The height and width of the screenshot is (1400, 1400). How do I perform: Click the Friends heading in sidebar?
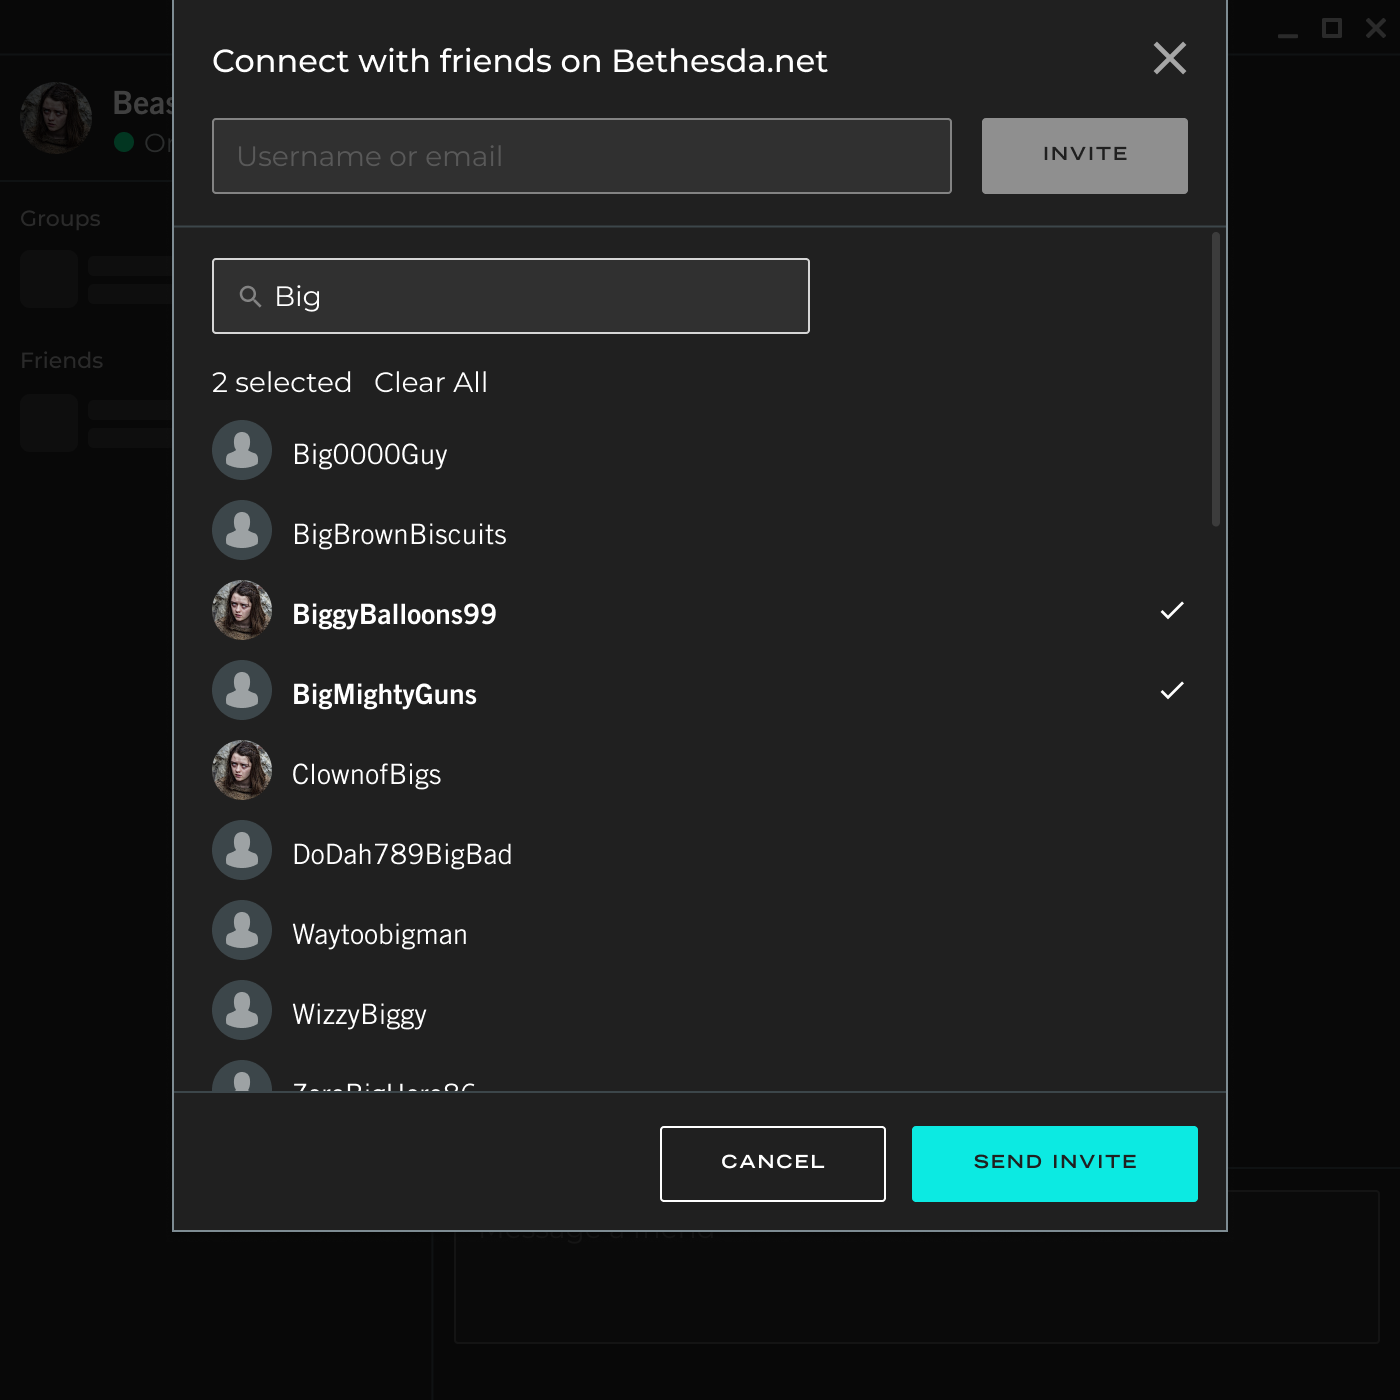point(62,360)
